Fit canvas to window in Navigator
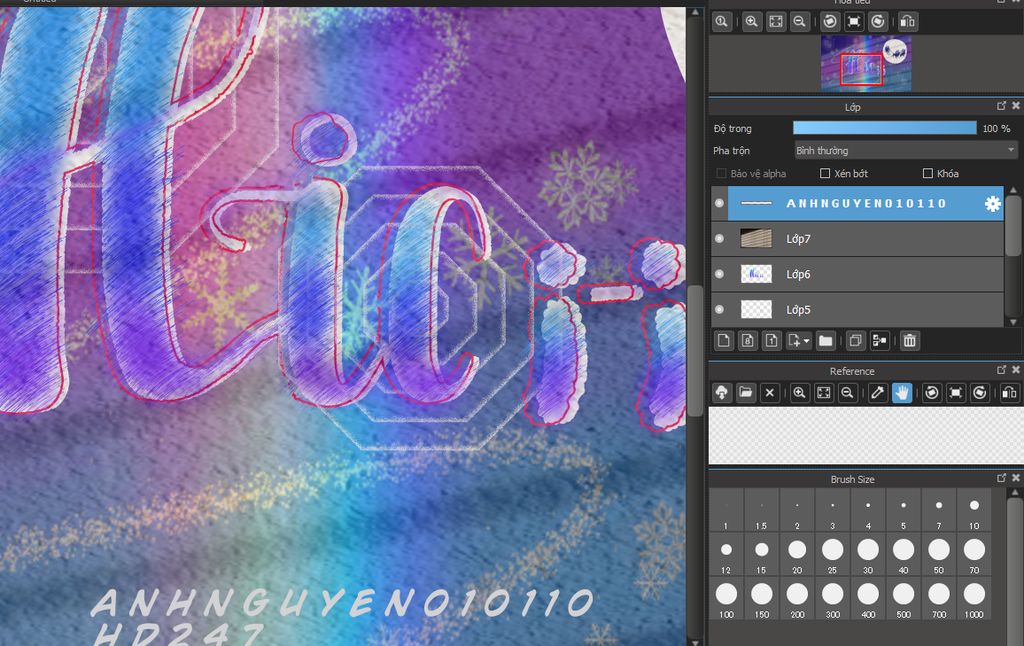 click(x=776, y=22)
